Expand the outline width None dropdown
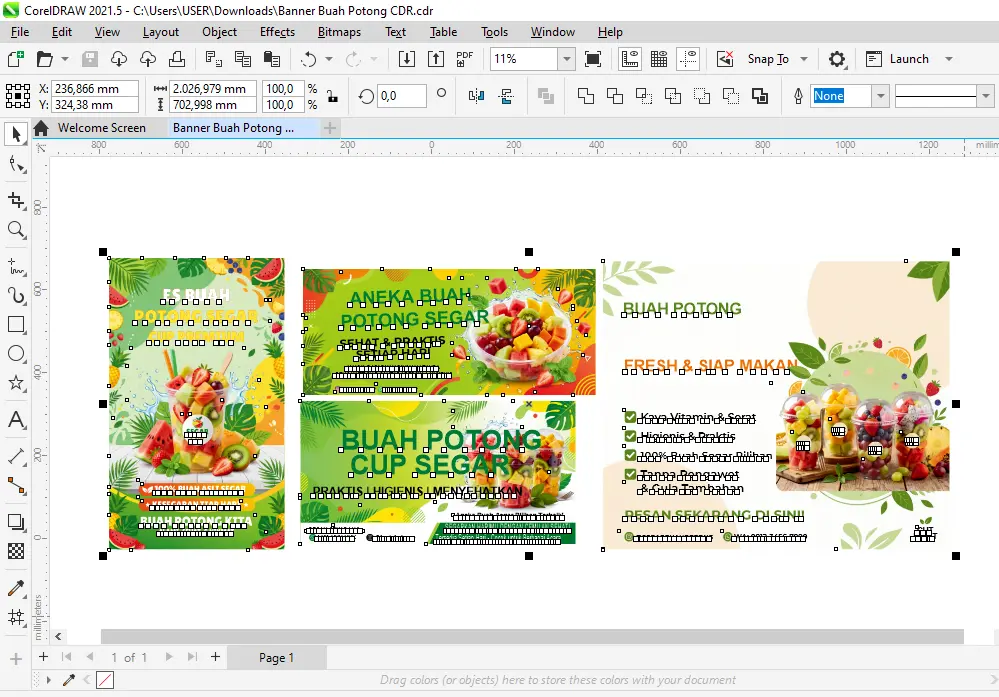This screenshot has width=999, height=697. (x=880, y=96)
